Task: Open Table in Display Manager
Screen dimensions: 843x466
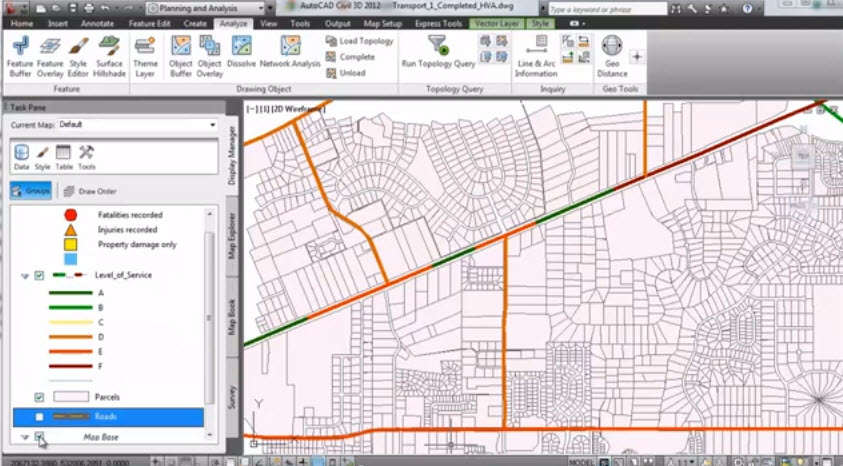Action: click(64, 157)
